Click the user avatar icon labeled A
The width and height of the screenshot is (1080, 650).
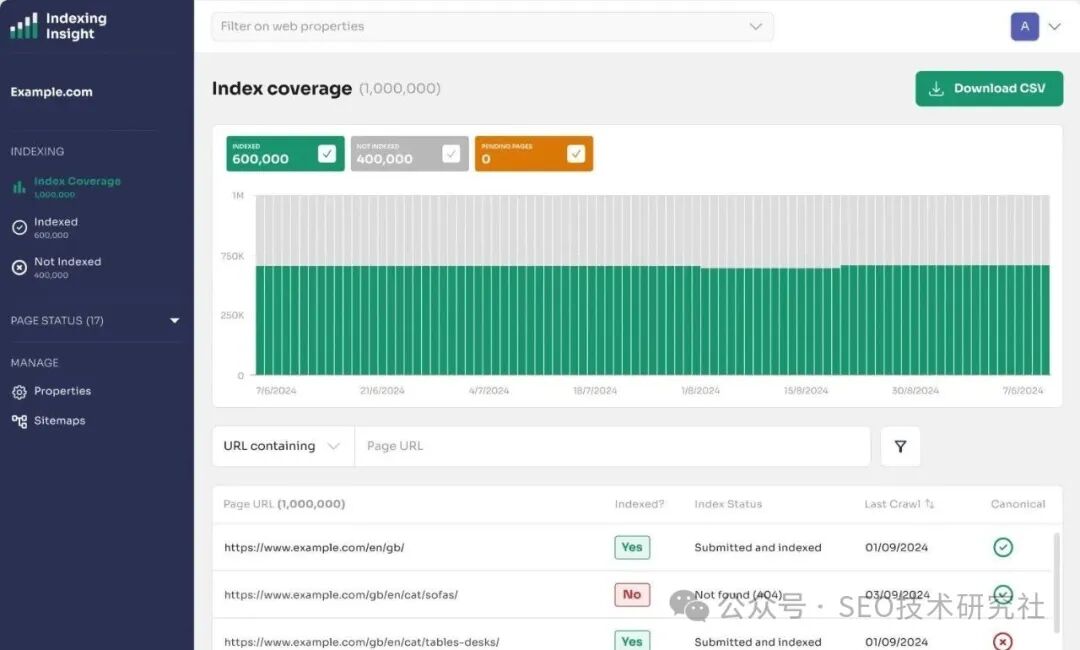(1024, 27)
